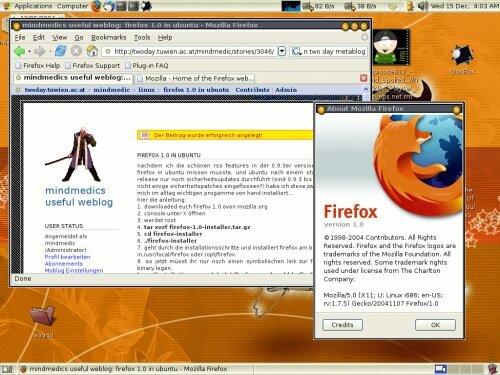Viewport: 500px width, 375px height.
Task: Go to the home page via the house icon
Action: (92, 51)
